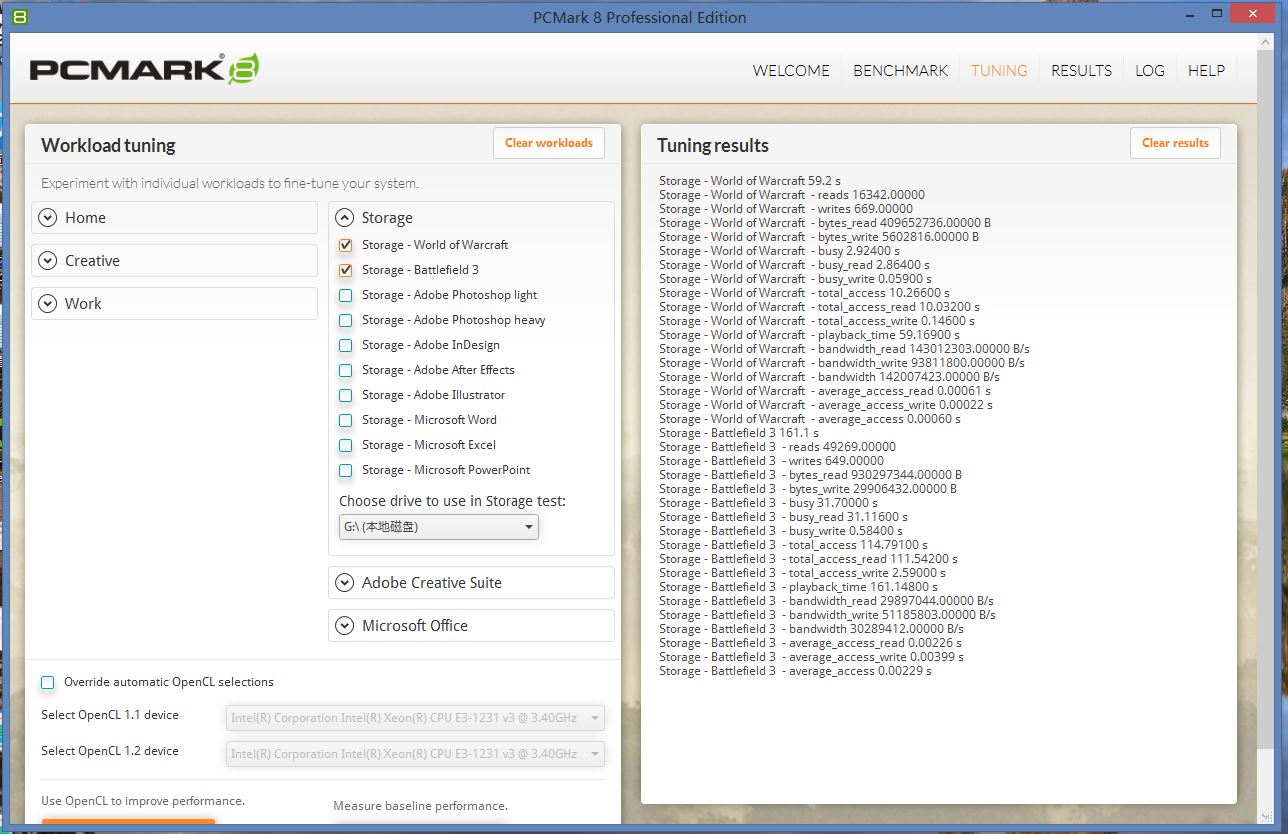Click the bandwidth_read line for Battlefield 3

pyautogui.click(x=827, y=601)
